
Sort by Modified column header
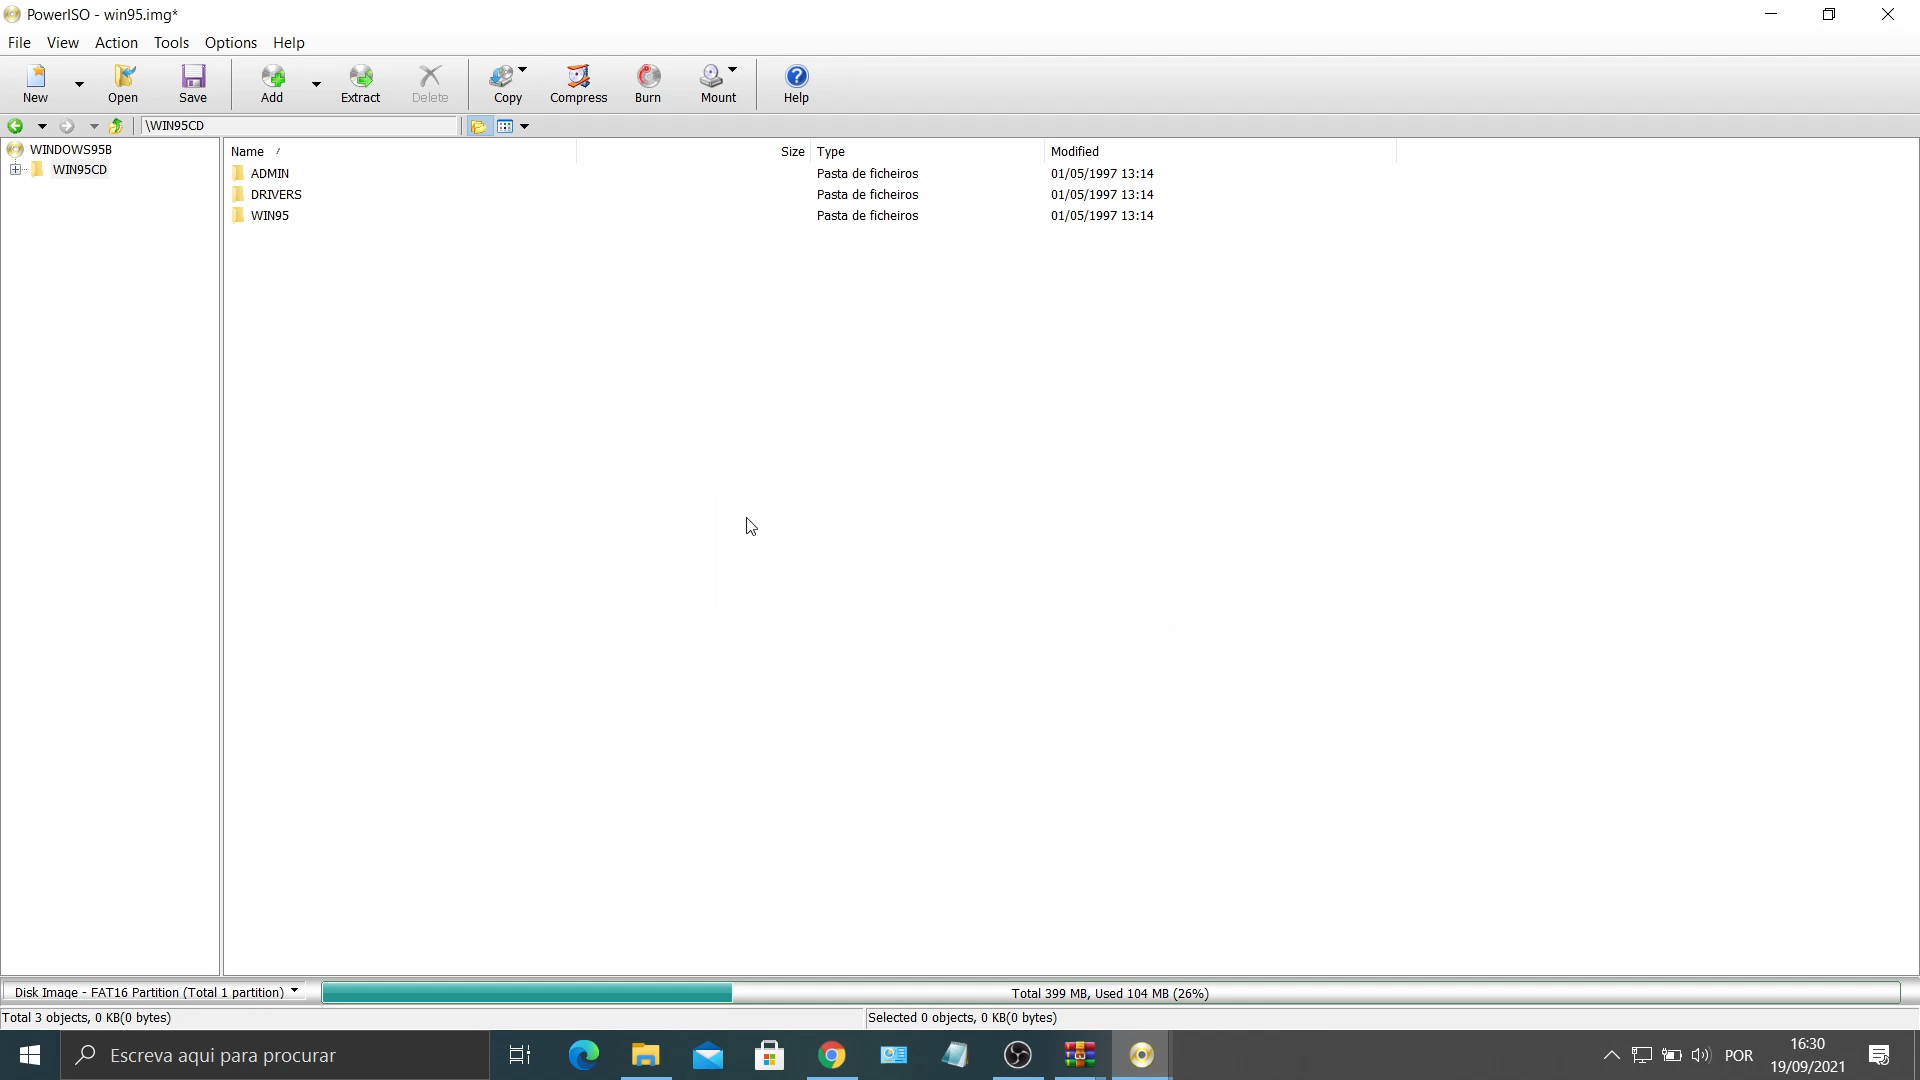[x=1220, y=151]
